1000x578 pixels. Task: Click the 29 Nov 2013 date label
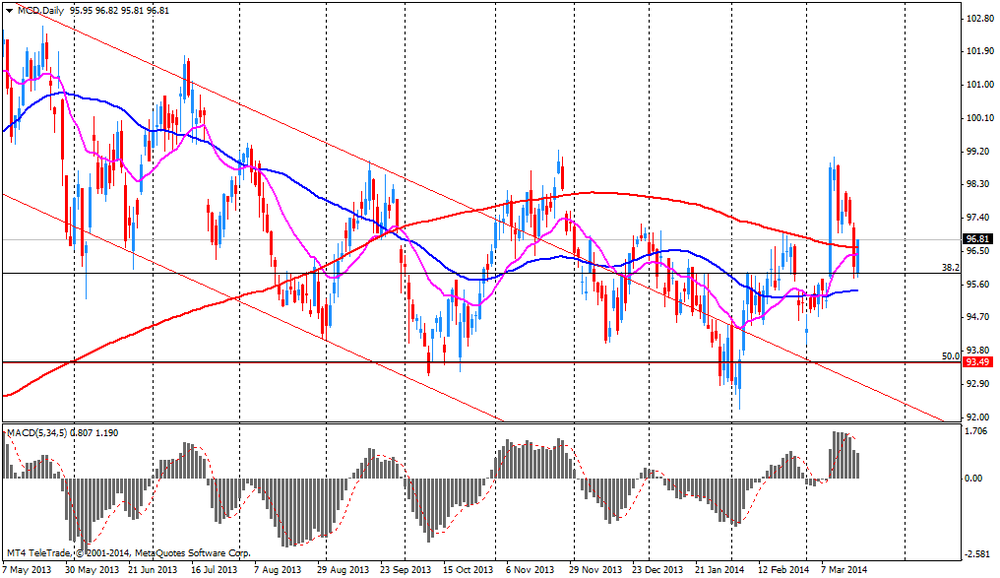tap(595, 569)
